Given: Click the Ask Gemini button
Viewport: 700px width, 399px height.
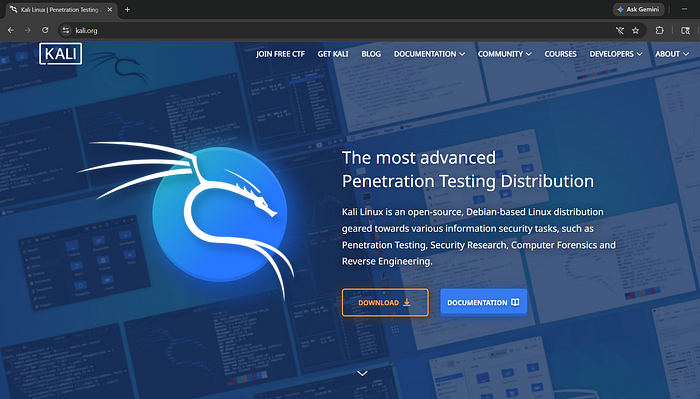Looking at the screenshot, I should coord(638,9).
